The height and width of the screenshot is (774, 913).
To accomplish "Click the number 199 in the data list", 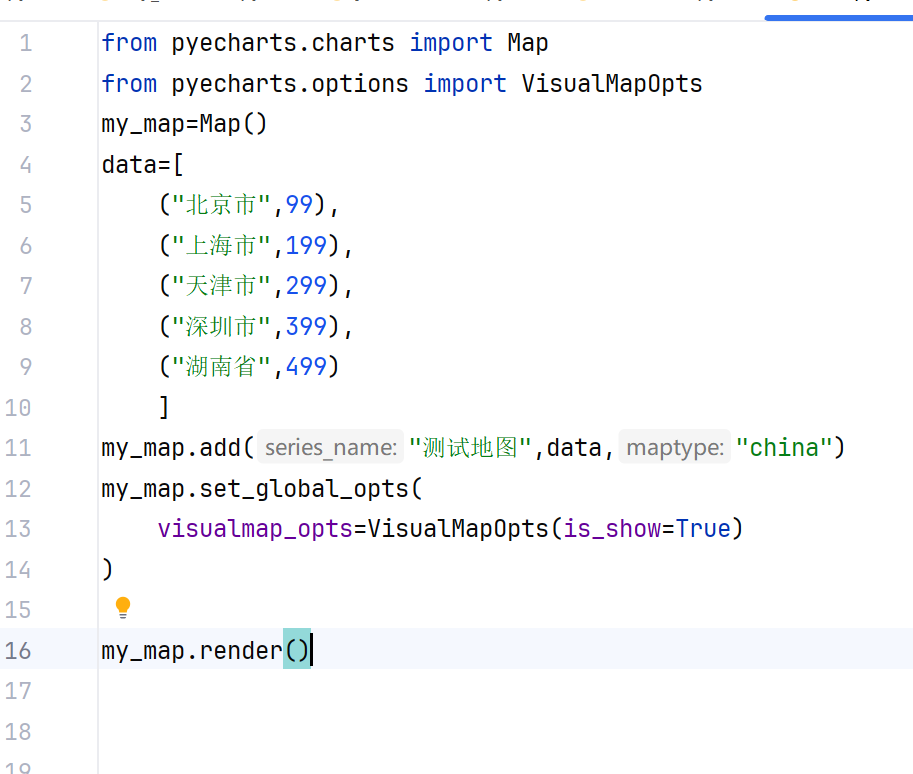I will coord(306,245).
